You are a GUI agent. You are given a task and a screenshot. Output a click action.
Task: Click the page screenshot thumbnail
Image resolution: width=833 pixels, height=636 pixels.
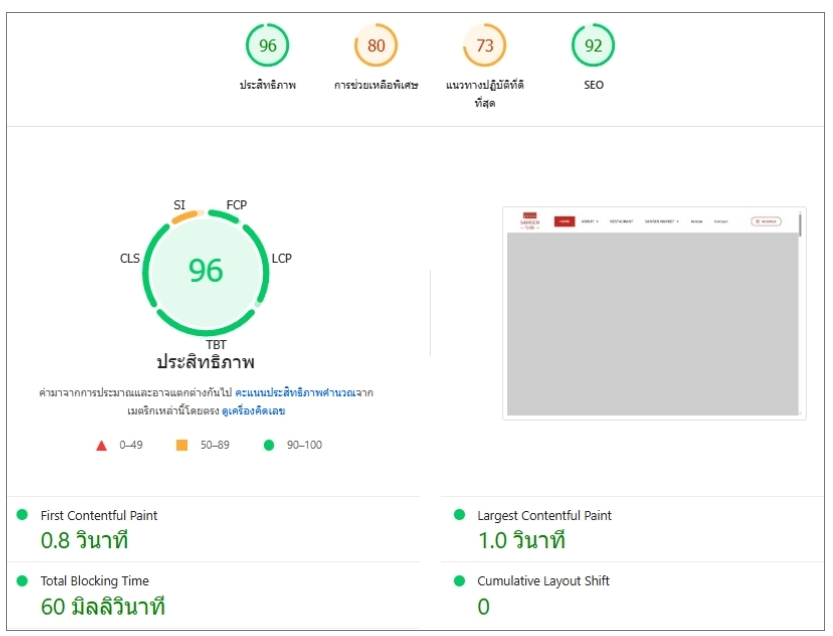[654, 313]
